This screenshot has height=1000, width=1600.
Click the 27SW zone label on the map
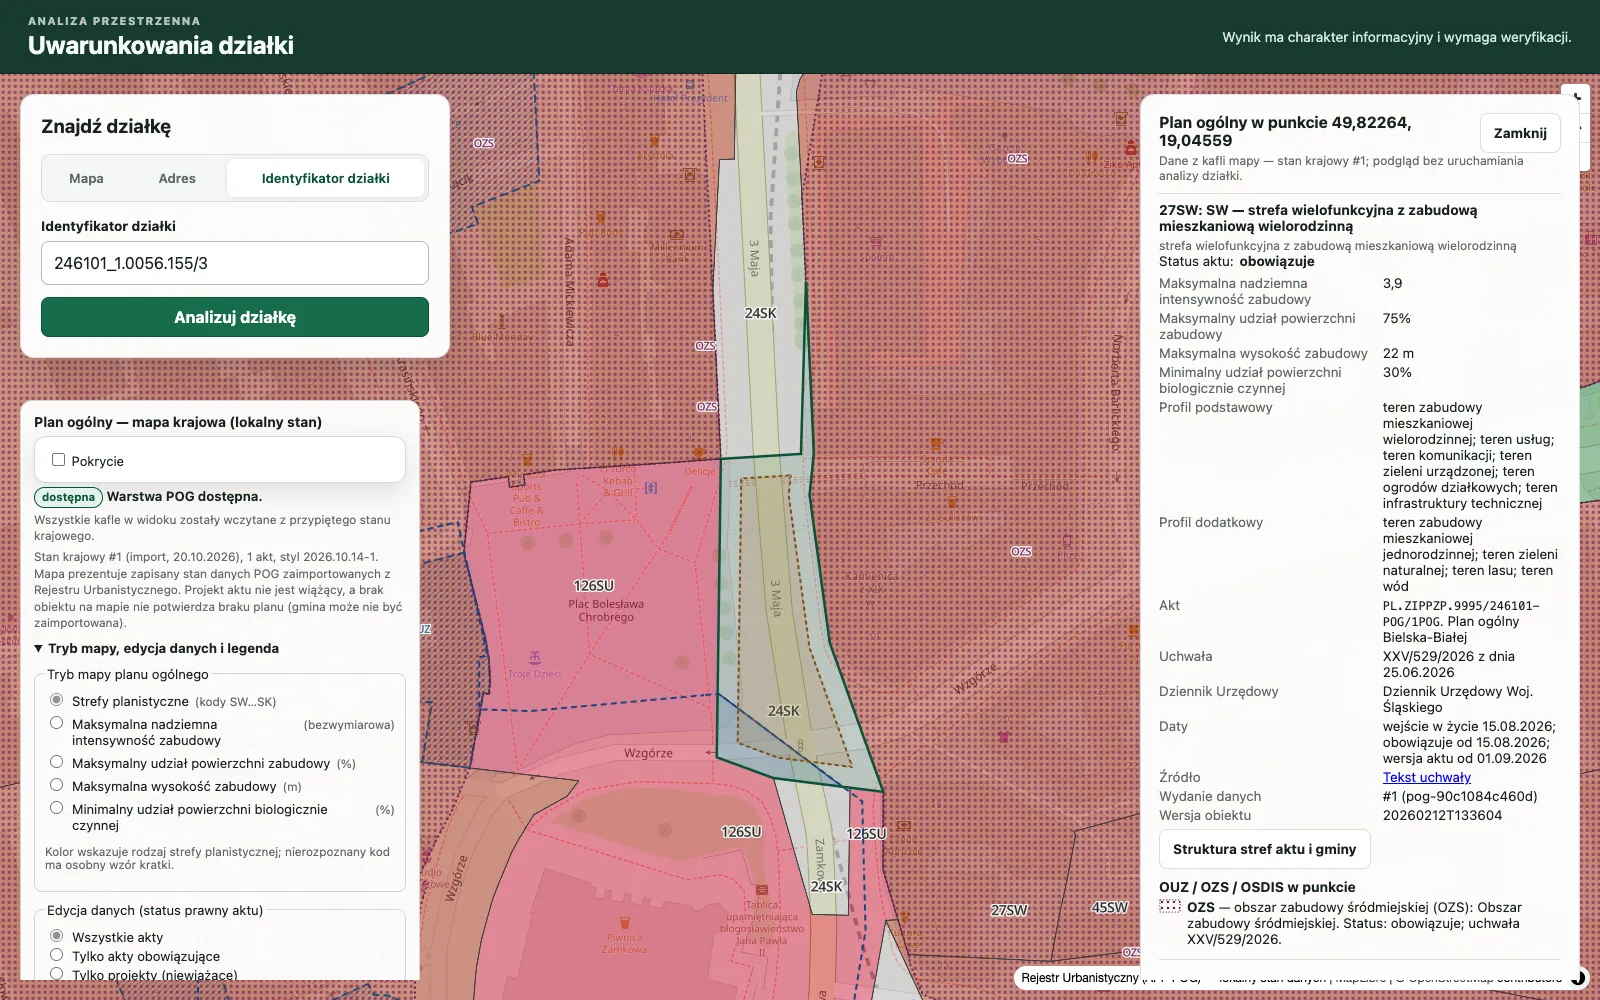1009,910
